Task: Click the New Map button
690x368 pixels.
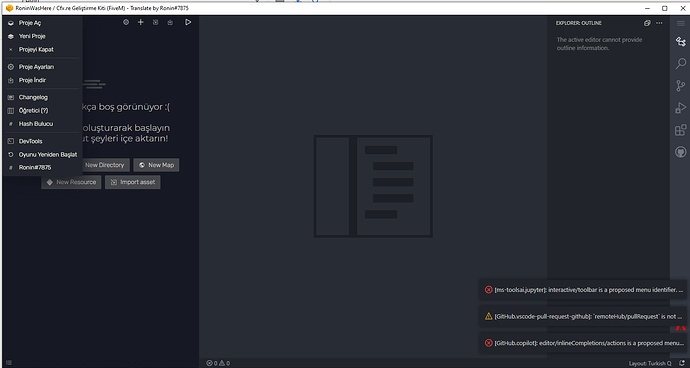Action: click(156, 165)
